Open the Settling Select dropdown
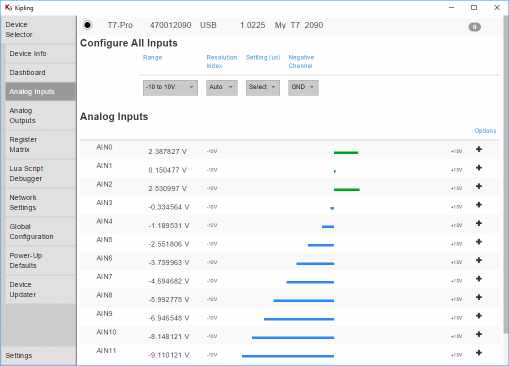The height and width of the screenshot is (366, 509). [263, 88]
